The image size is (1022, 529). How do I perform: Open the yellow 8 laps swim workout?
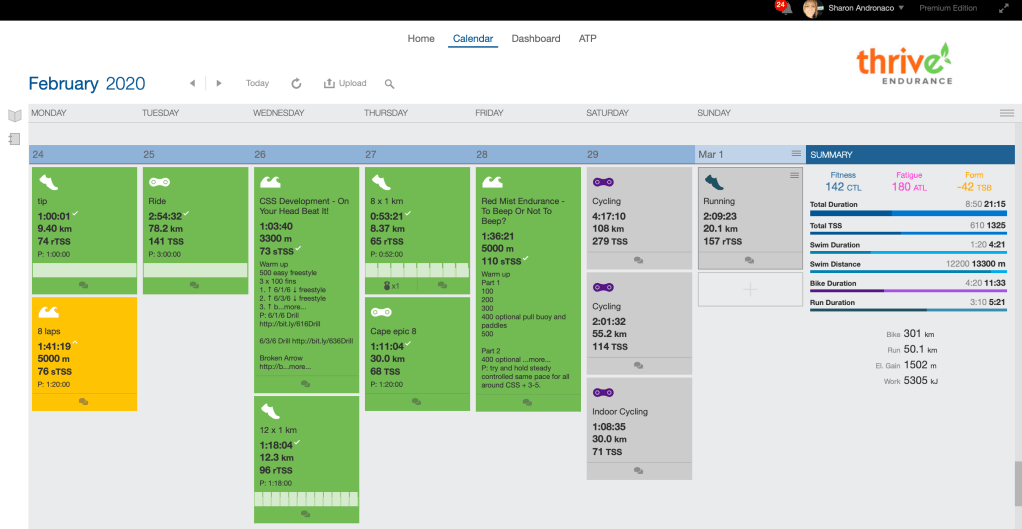(x=84, y=345)
